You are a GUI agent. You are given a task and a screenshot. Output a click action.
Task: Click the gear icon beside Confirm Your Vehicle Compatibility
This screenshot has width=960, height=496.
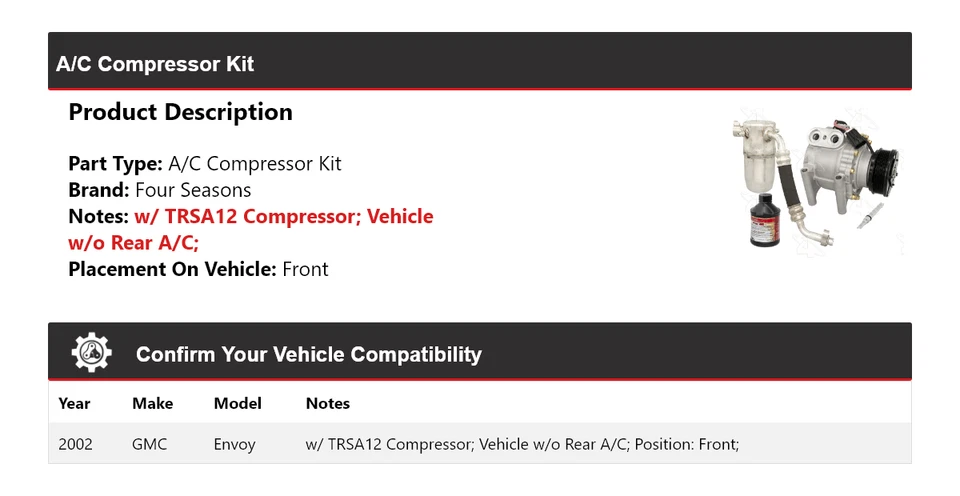coord(91,353)
